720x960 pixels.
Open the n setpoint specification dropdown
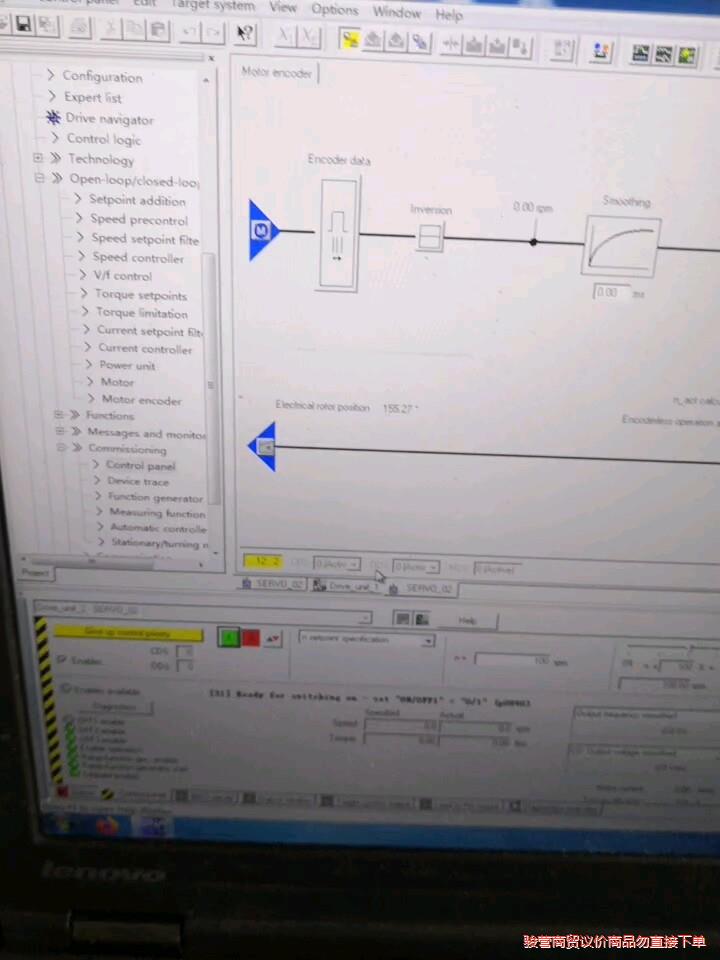367,640
